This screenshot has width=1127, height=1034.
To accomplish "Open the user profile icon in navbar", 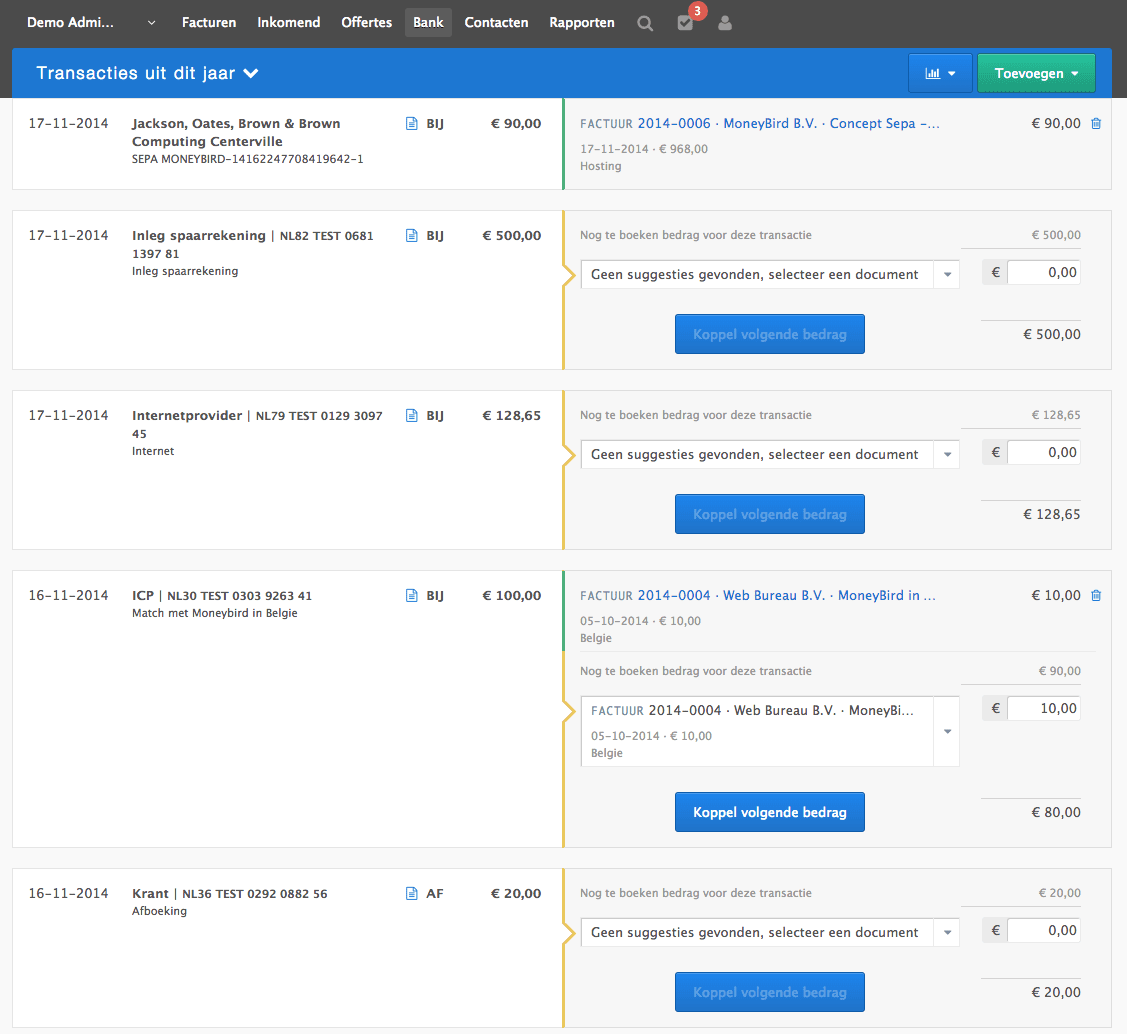I will [x=725, y=23].
